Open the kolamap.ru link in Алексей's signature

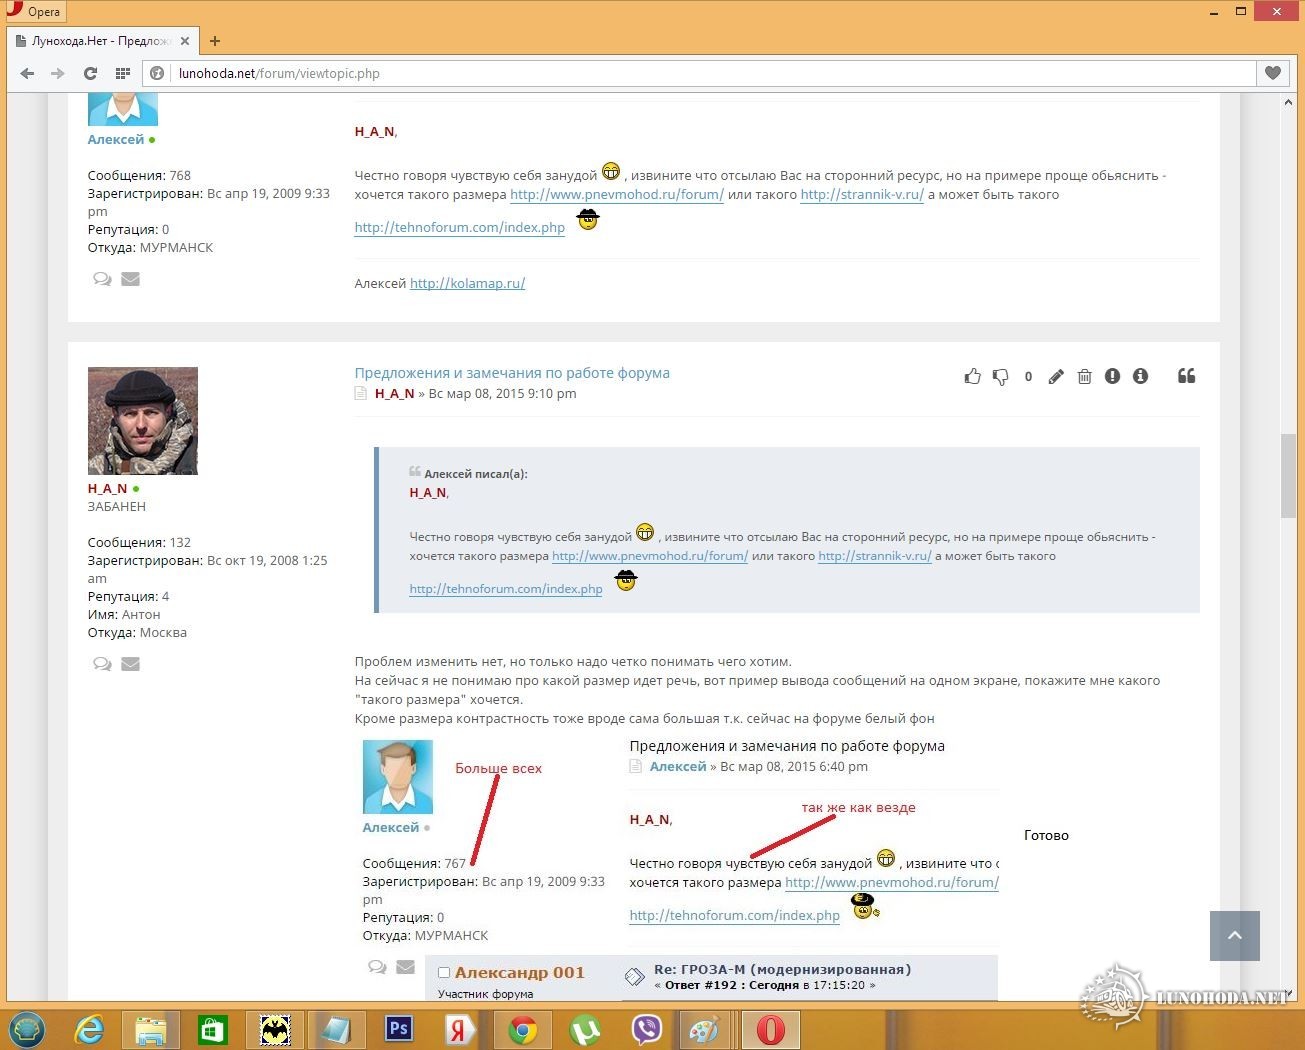click(467, 283)
